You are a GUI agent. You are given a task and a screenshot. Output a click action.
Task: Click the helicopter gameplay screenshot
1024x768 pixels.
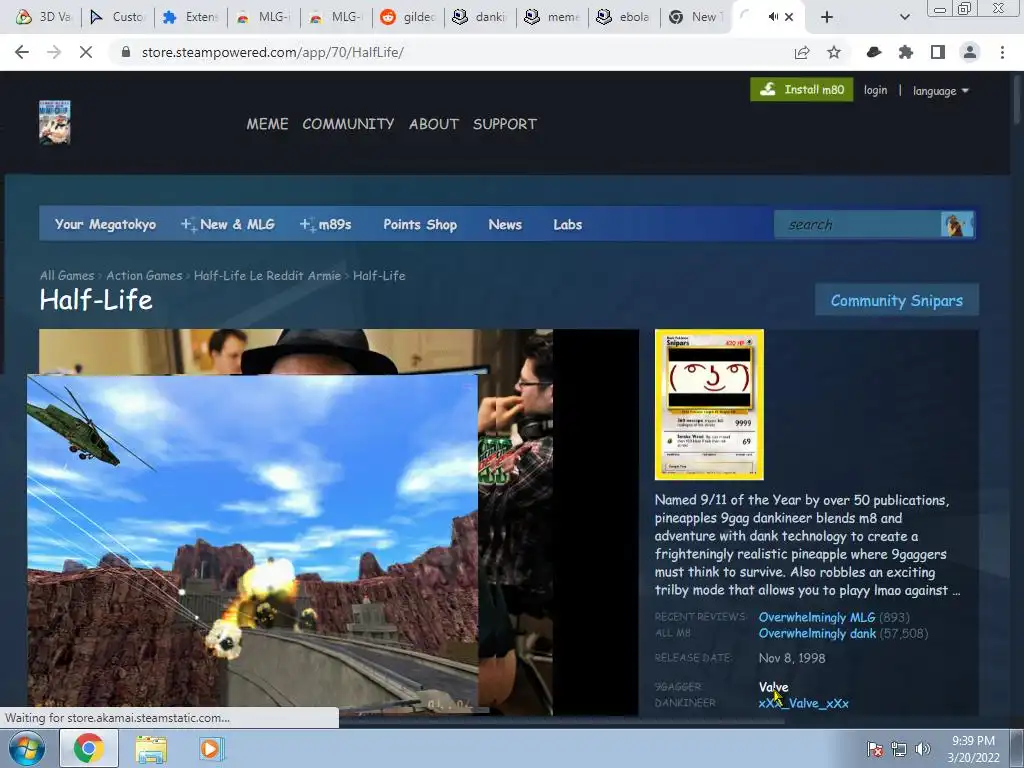pyautogui.click(x=252, y=541)
